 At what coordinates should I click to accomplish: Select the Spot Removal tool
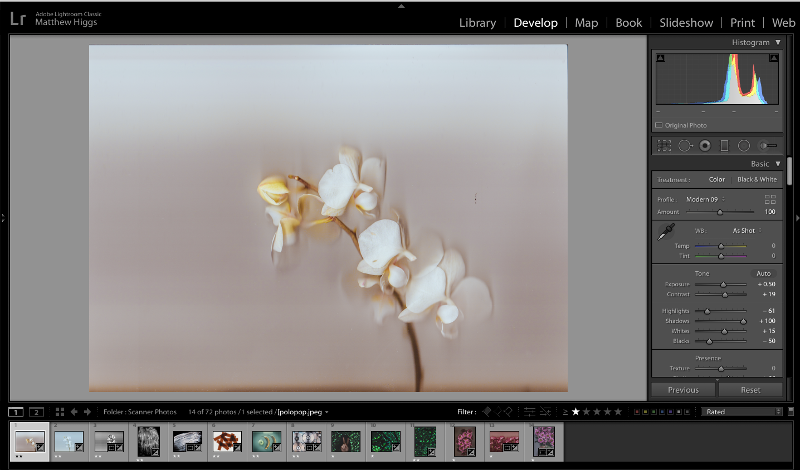click(x=685, y=145)
